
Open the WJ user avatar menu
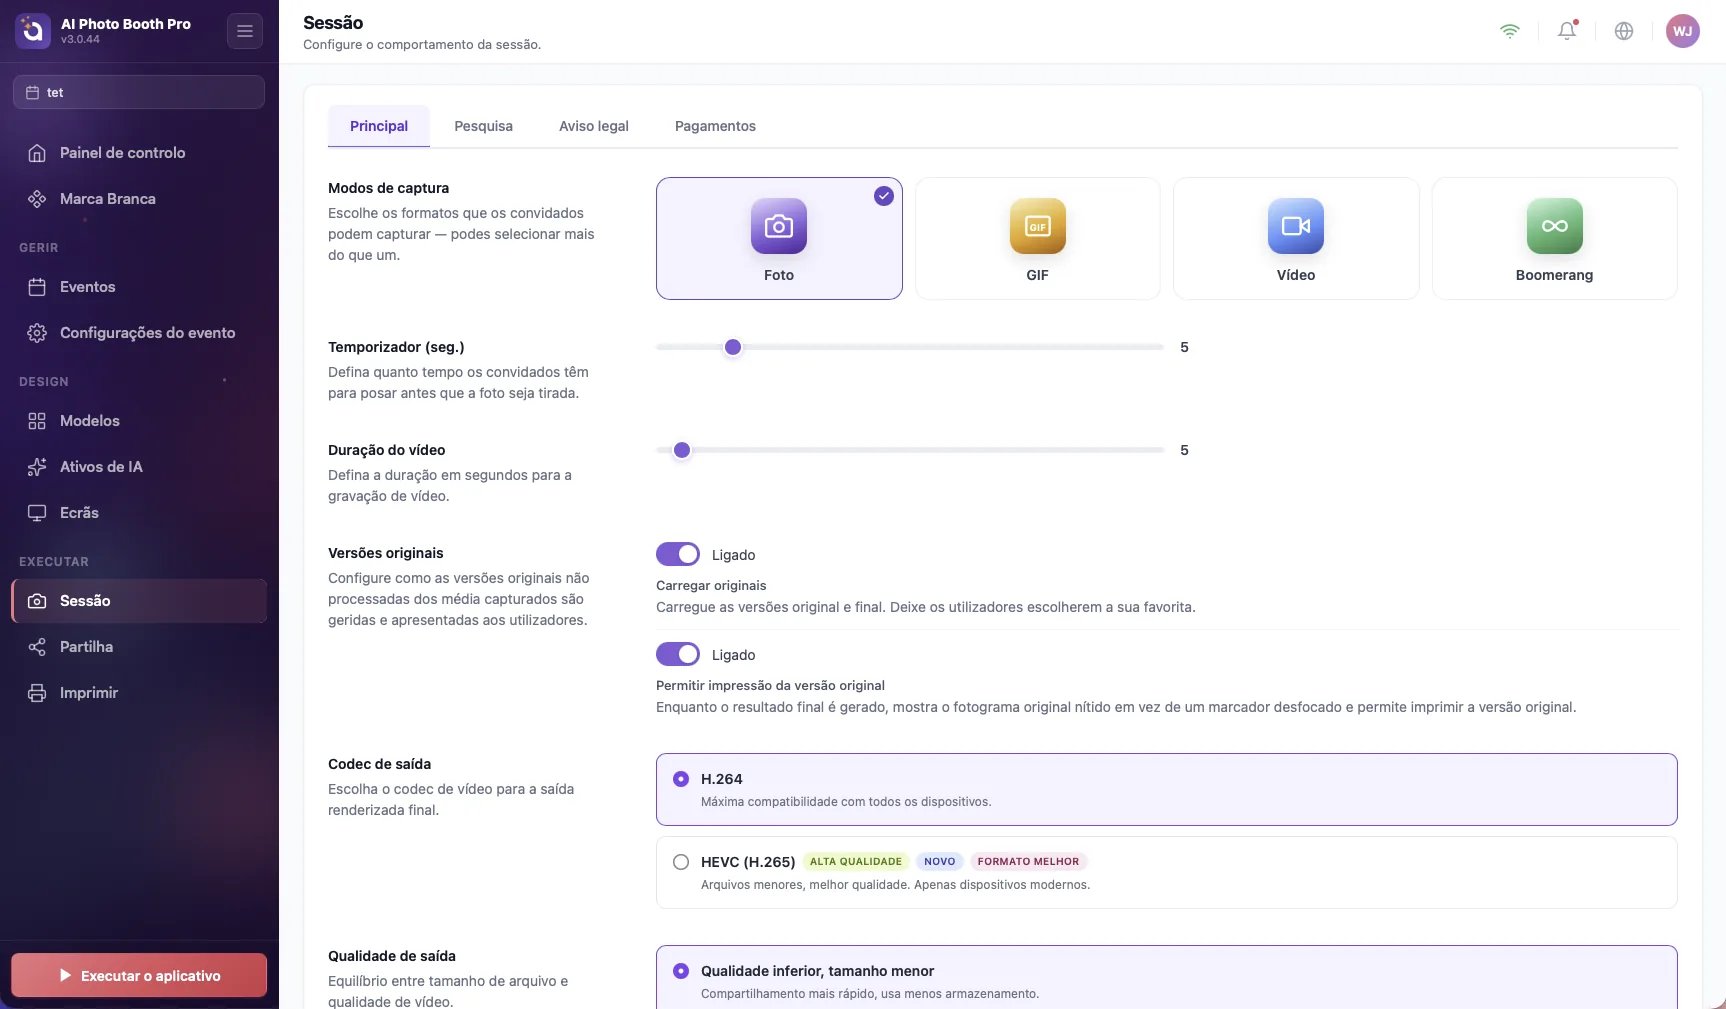(x=1683, y=31)
